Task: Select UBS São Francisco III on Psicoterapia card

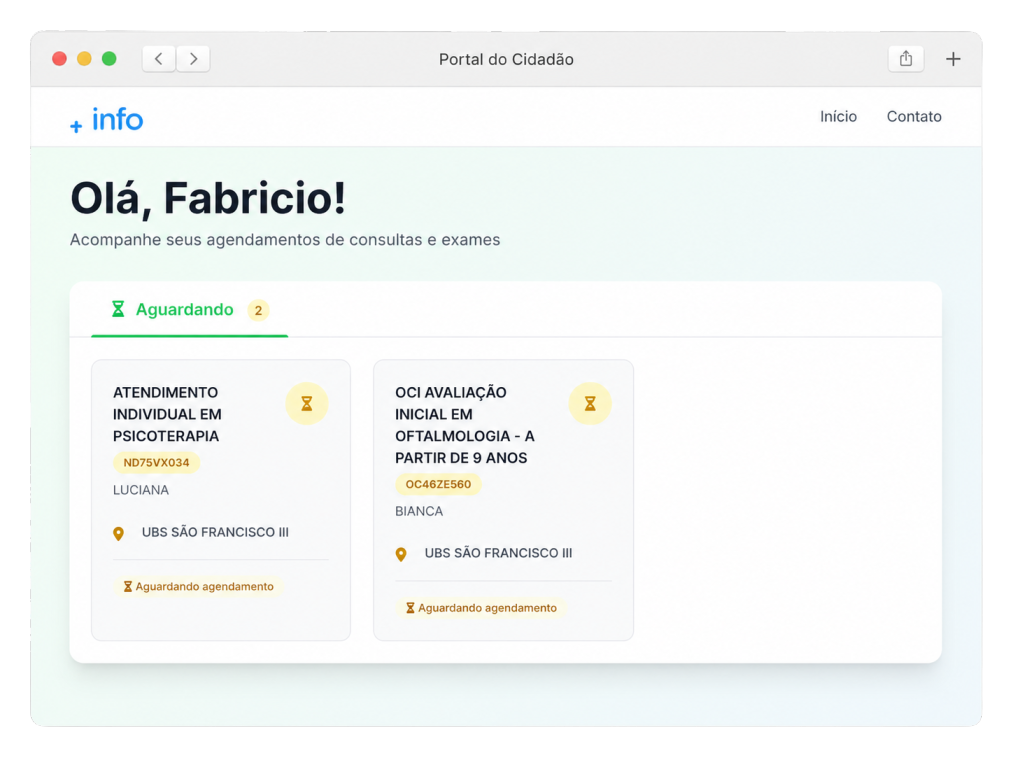Action: [215, 533]
